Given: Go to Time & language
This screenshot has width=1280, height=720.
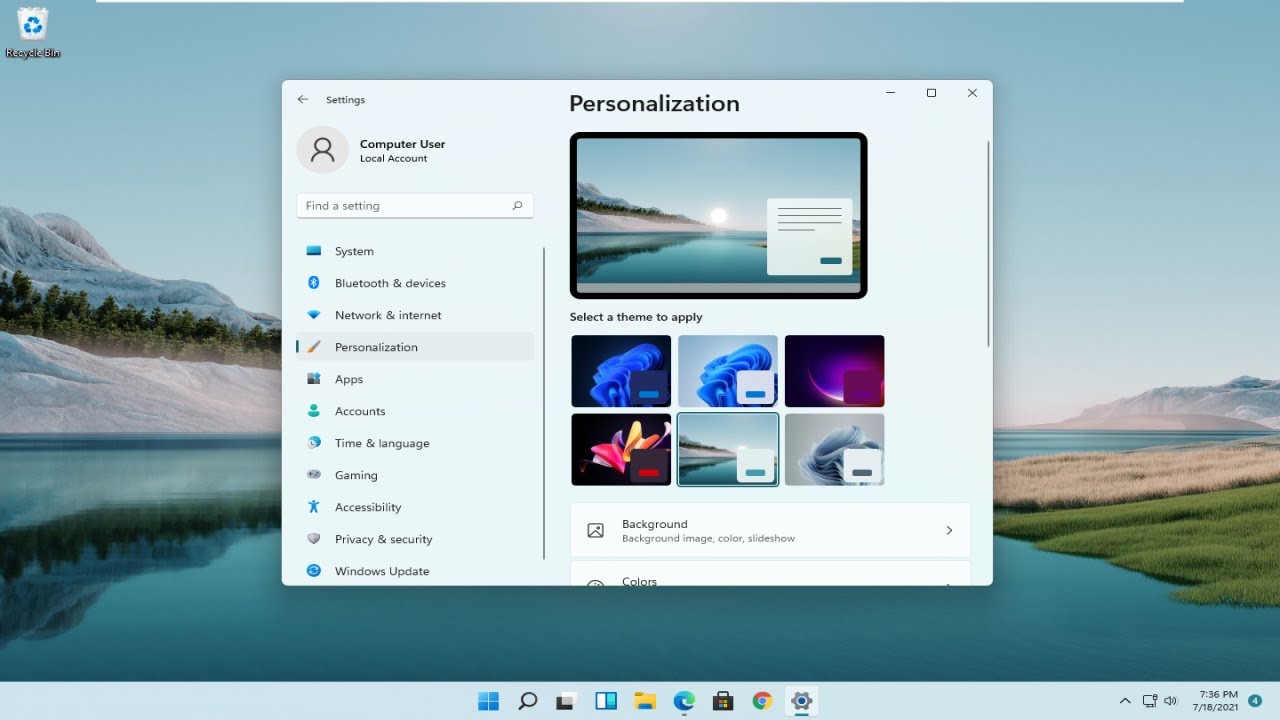Looking at the screenshot, I should [415, 443].
